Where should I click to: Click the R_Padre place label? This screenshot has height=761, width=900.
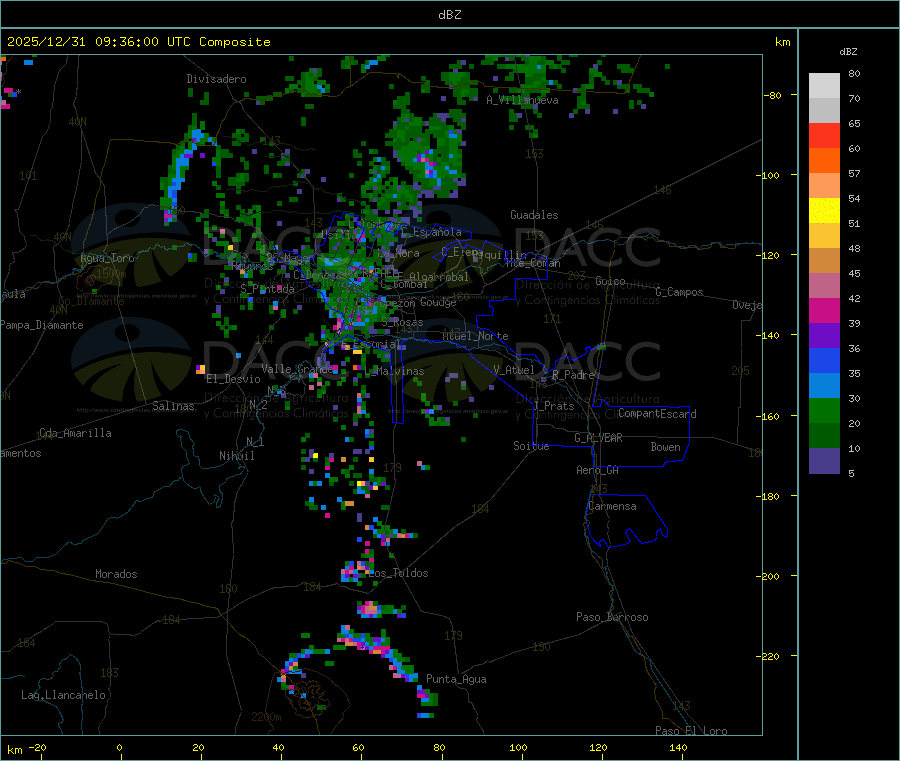point(573,375)
